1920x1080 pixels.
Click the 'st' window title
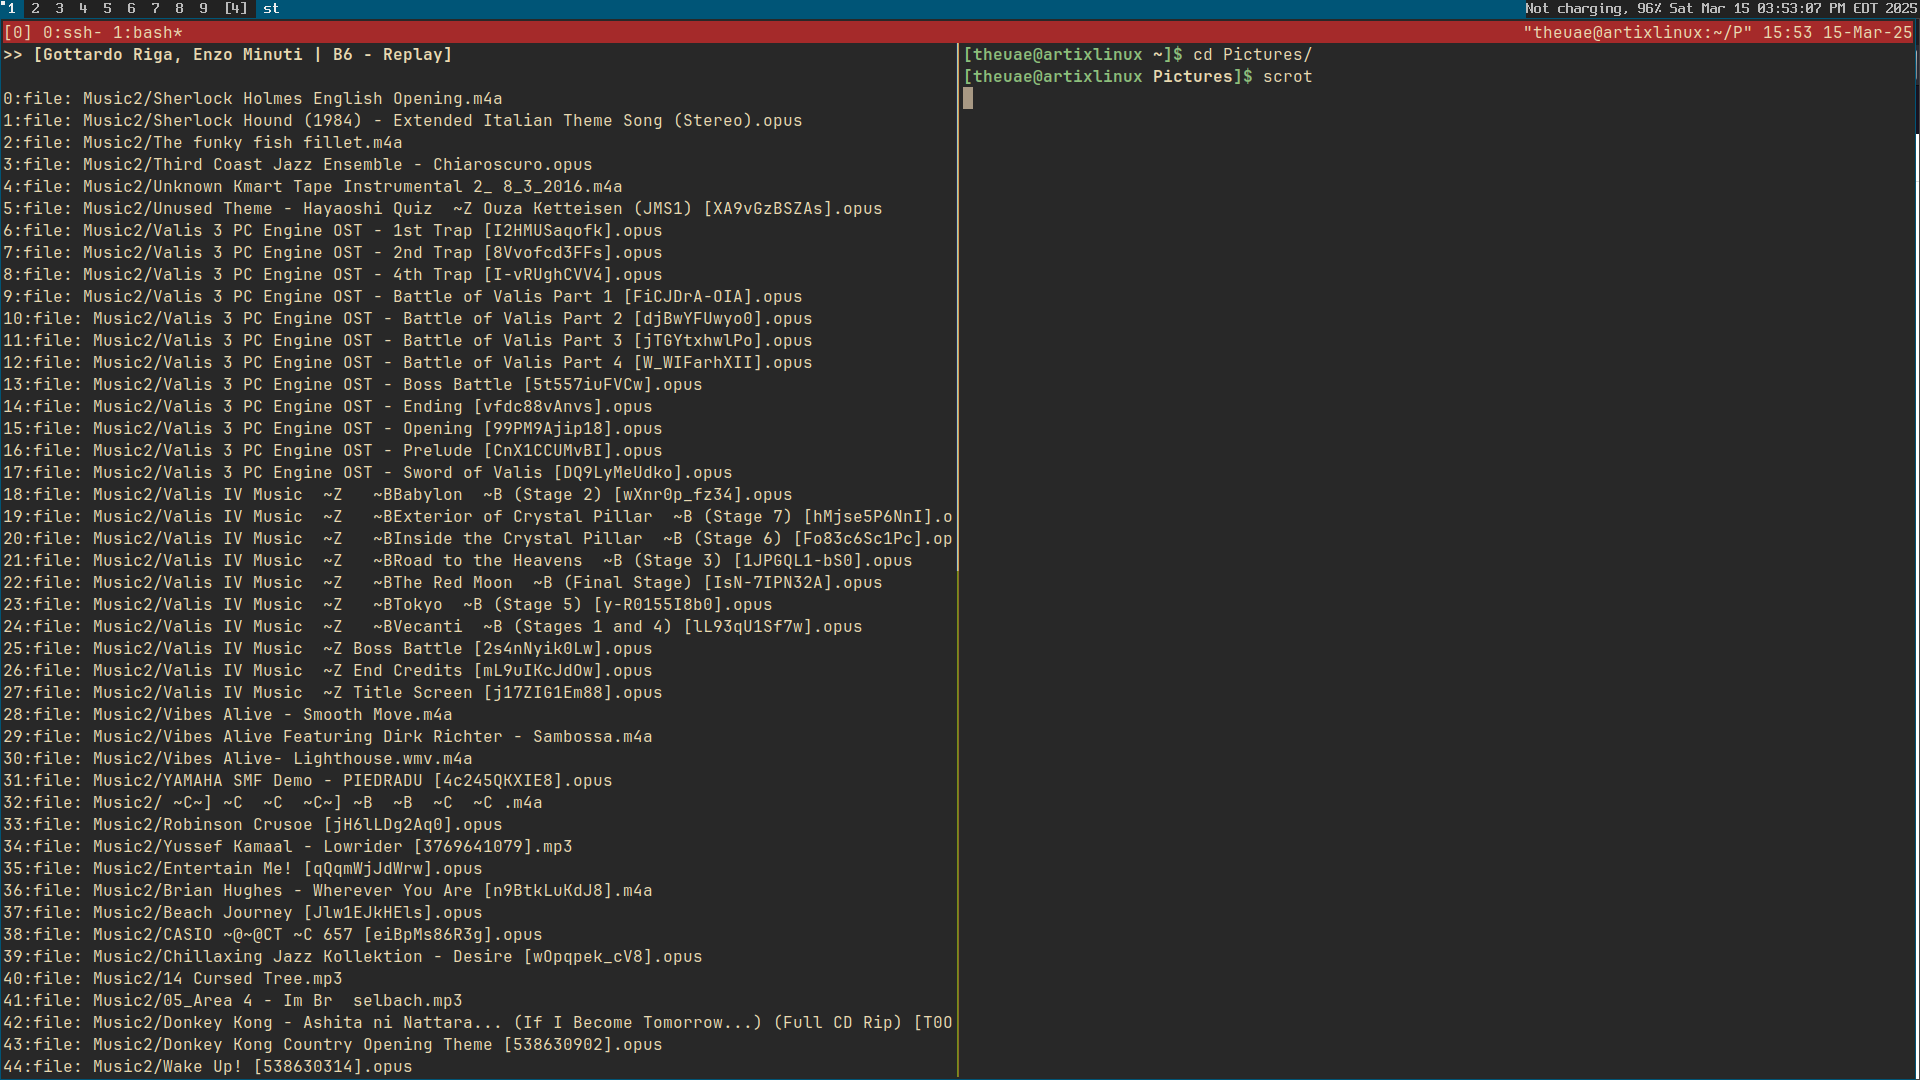(x=271, y=9)
